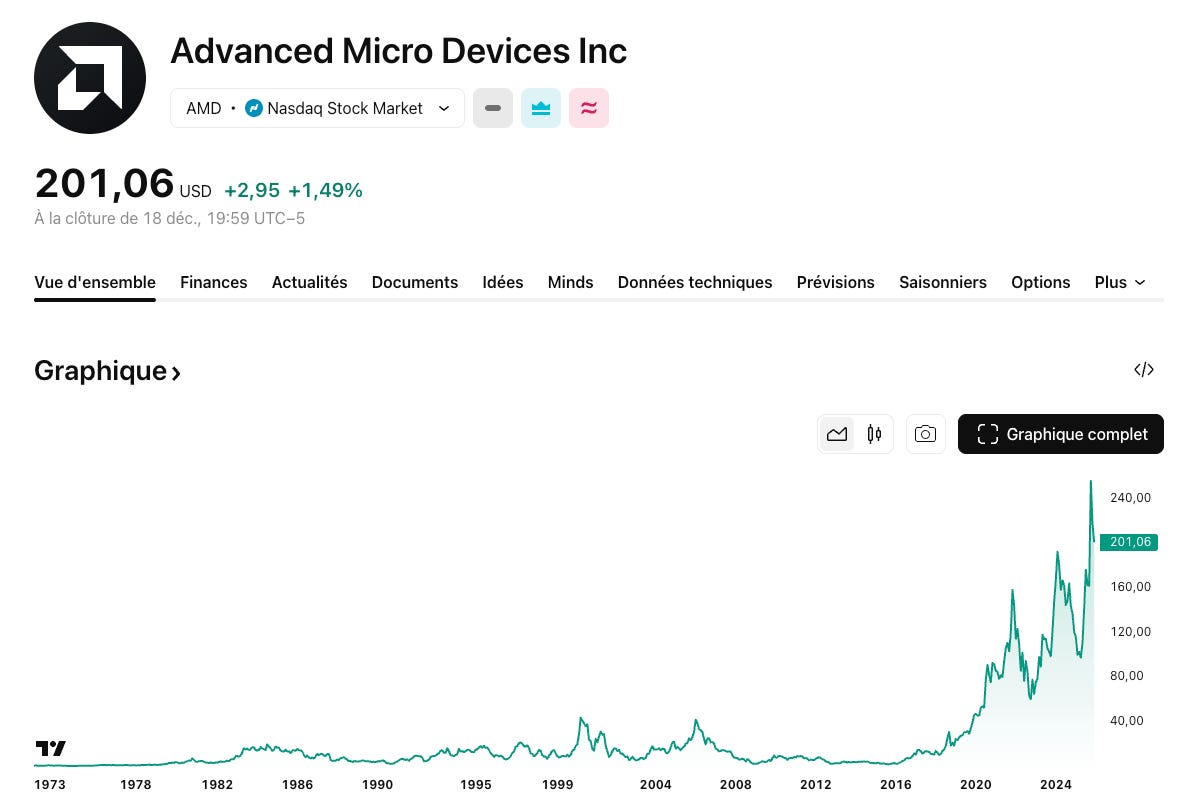The width and height of the screenshot is (1182, 809).
Task: Expand the Plus tab dropdown
Action: point(1120,282)
